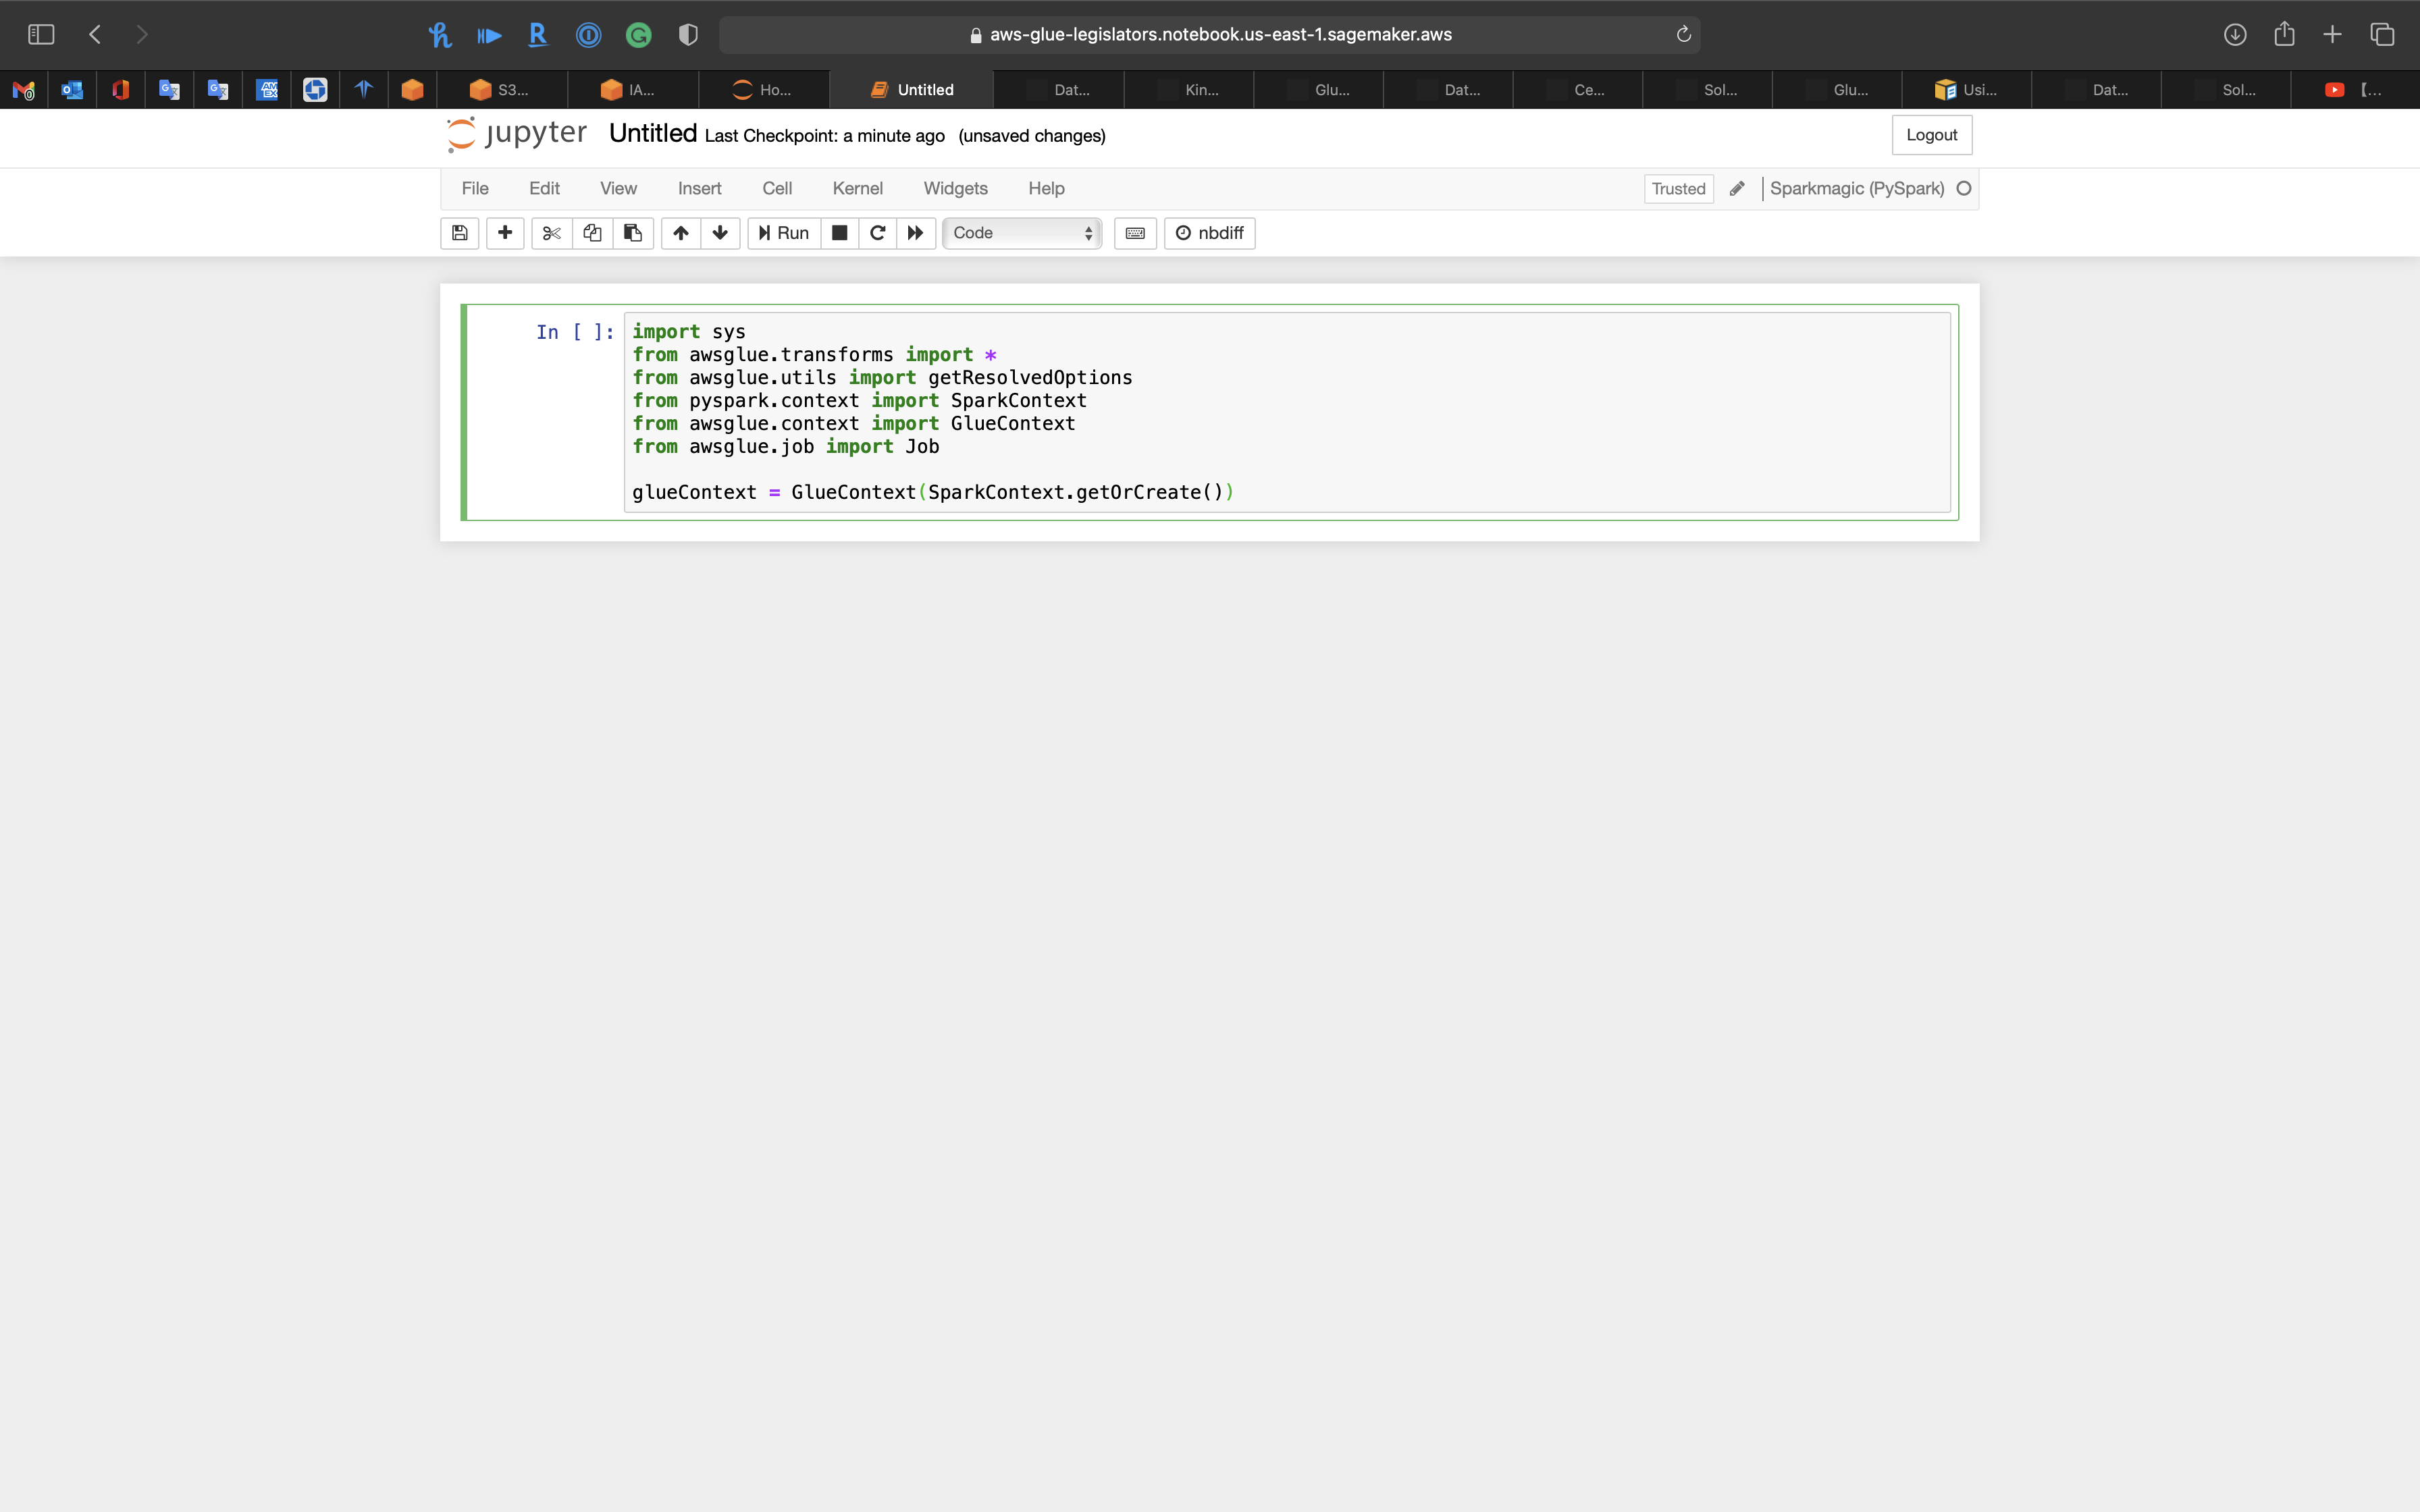The height and width of the screenshot is (1512, 2420).
Task: Save notebook with the floppy disk icon
Action: coord(459,233)
